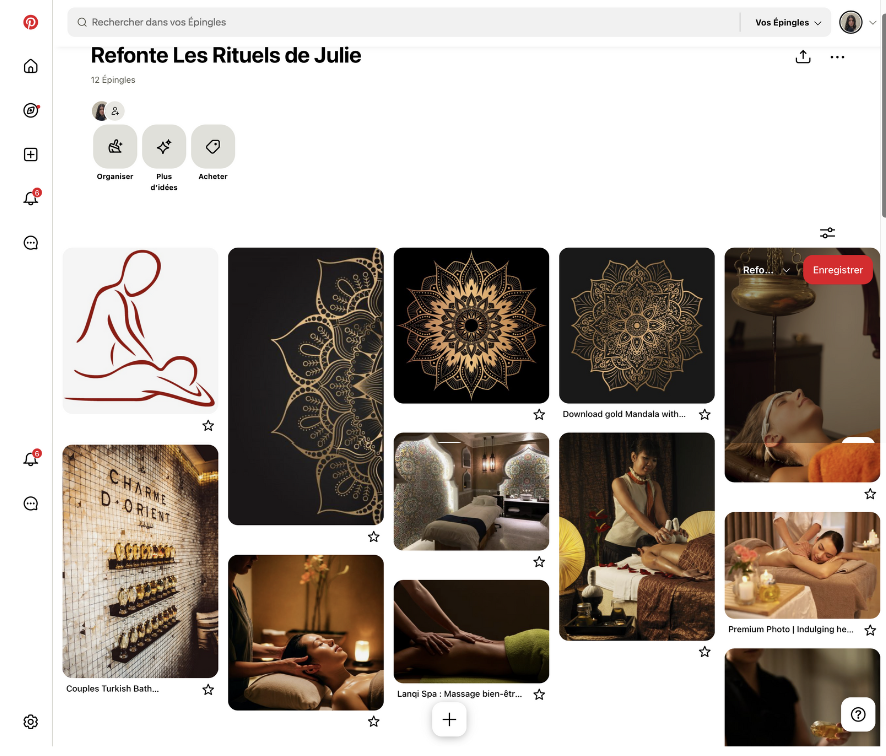Screen dimensions: 886x756
Task: Open board options three-dots menu
Action: (837, 57)
